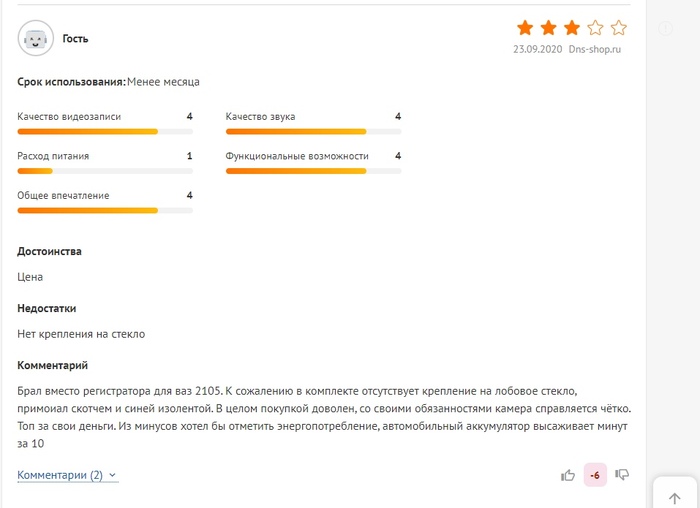Image resolution: width=700 pixels, height=508 pixels.
Task: Click the Общее впечатление rating bar
Action: 105,210
